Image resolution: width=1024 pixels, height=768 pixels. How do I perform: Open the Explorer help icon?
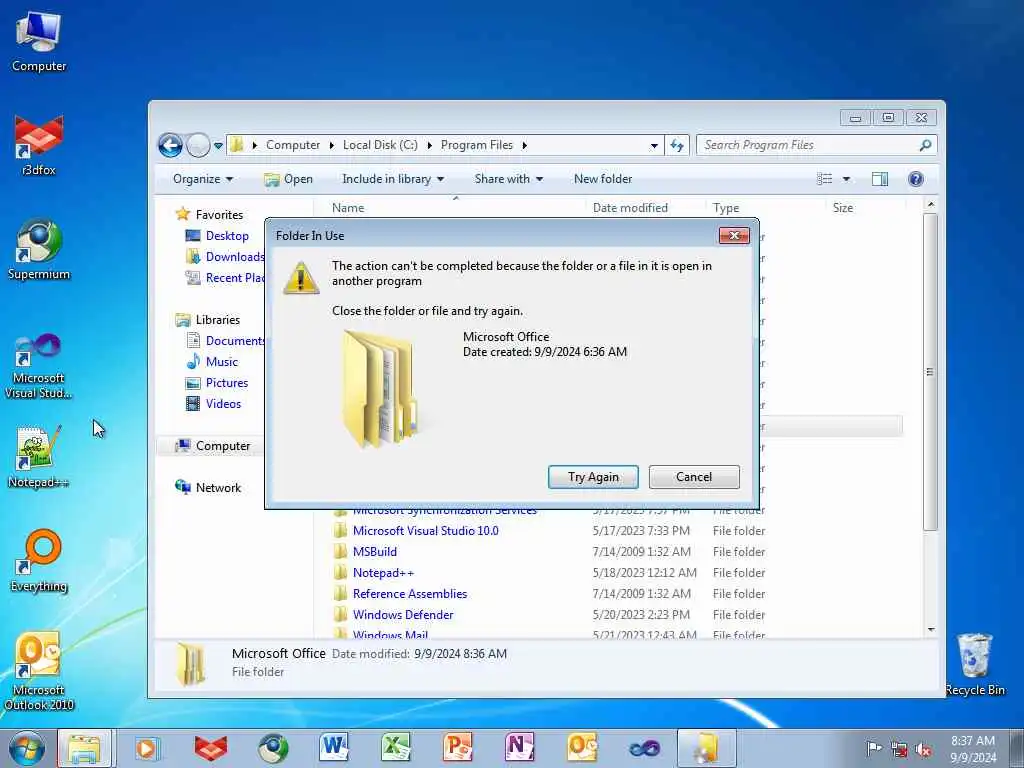916,179
